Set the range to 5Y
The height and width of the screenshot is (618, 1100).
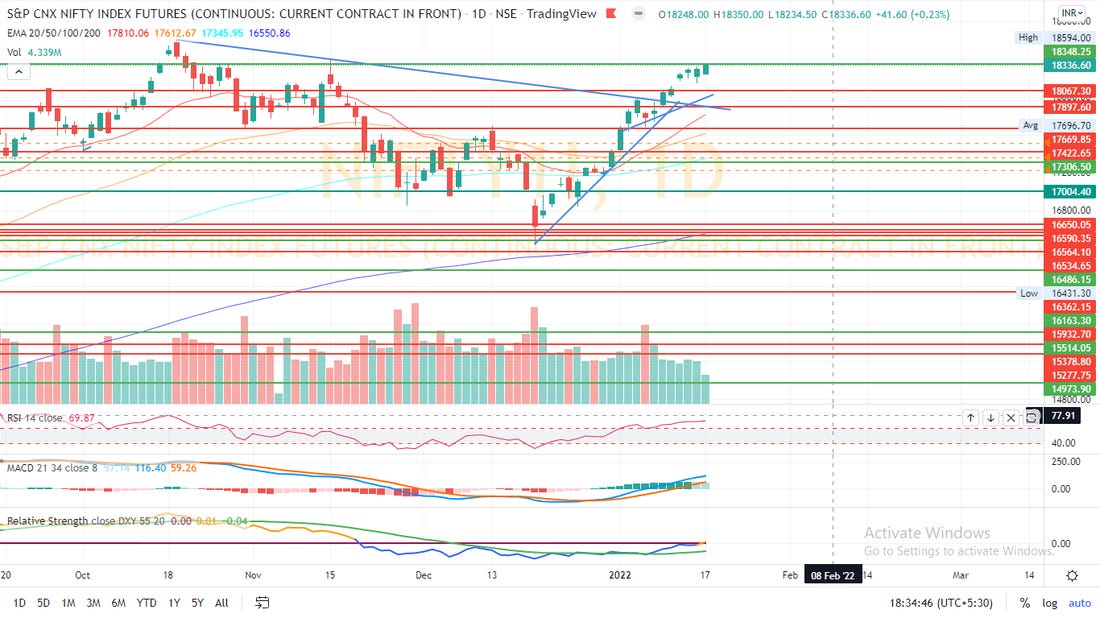[x=198, y=603]
